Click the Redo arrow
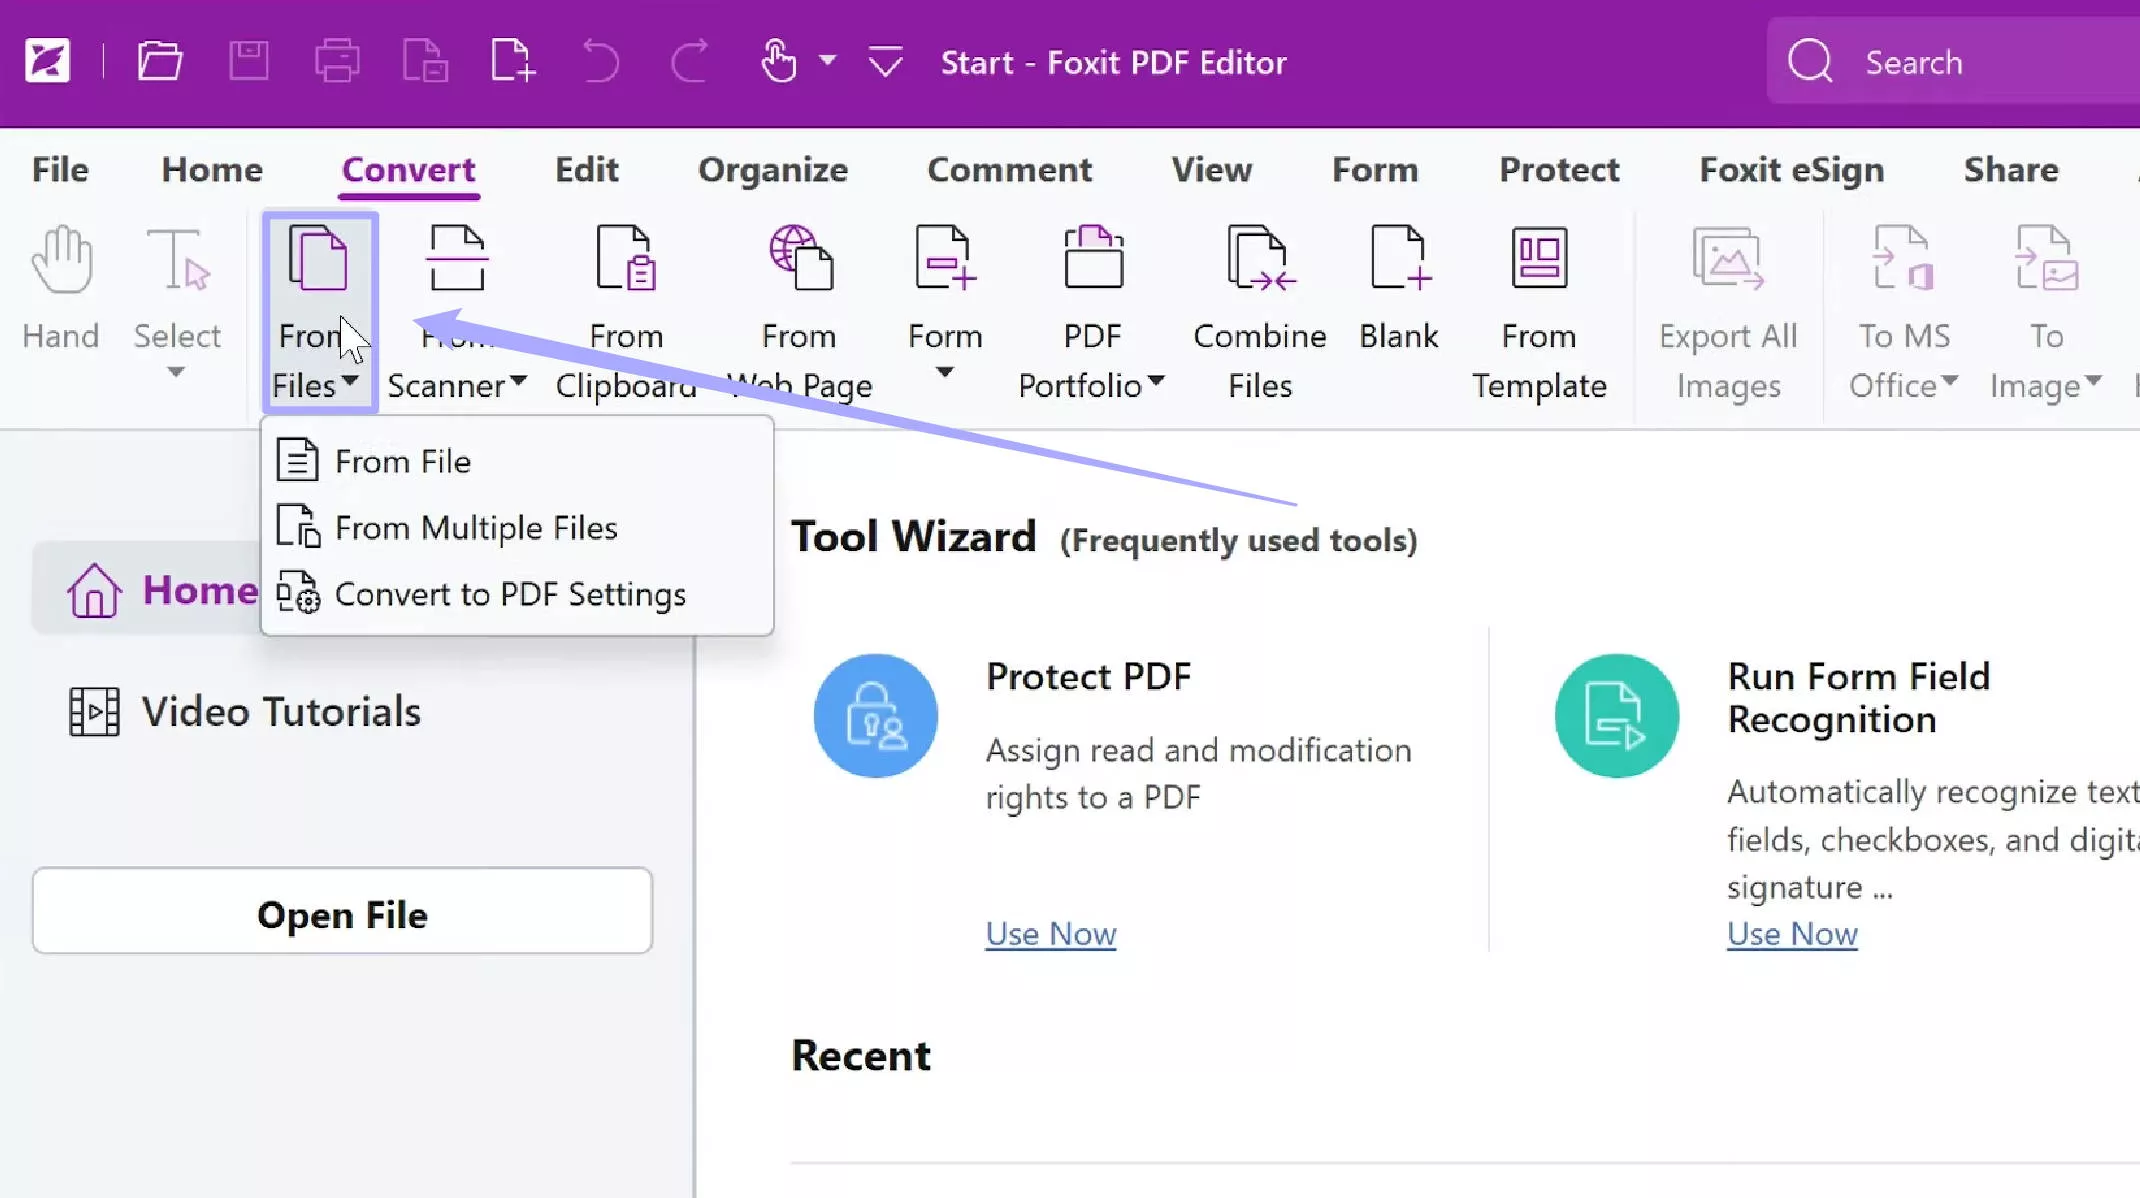2140x1198 pixels. (x=689, y=61)
